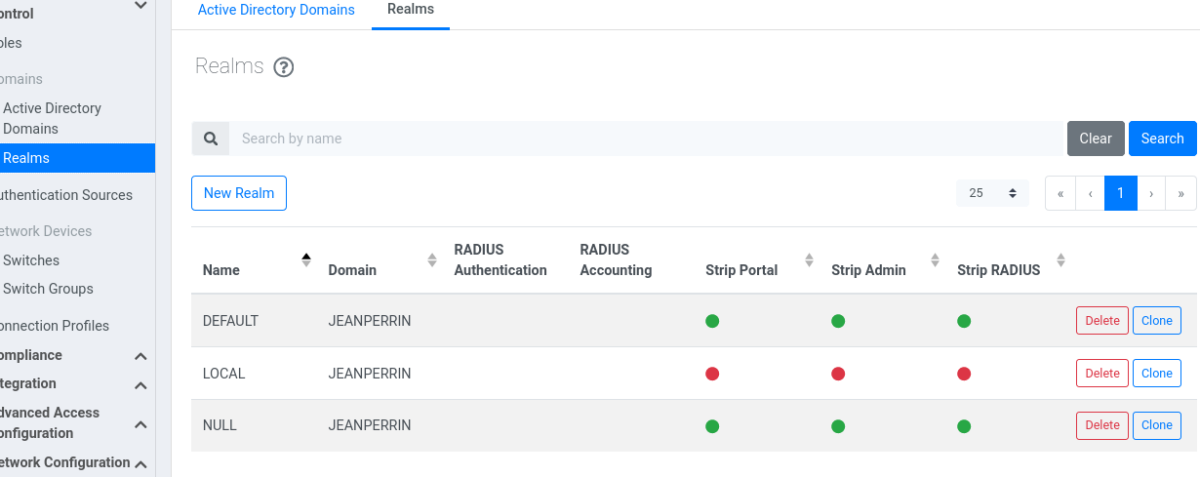Click red Strip Admin dot for LOCAL
Image resolution: width=1200 pixels, height=477 pixels.
[x=838, y=374]
